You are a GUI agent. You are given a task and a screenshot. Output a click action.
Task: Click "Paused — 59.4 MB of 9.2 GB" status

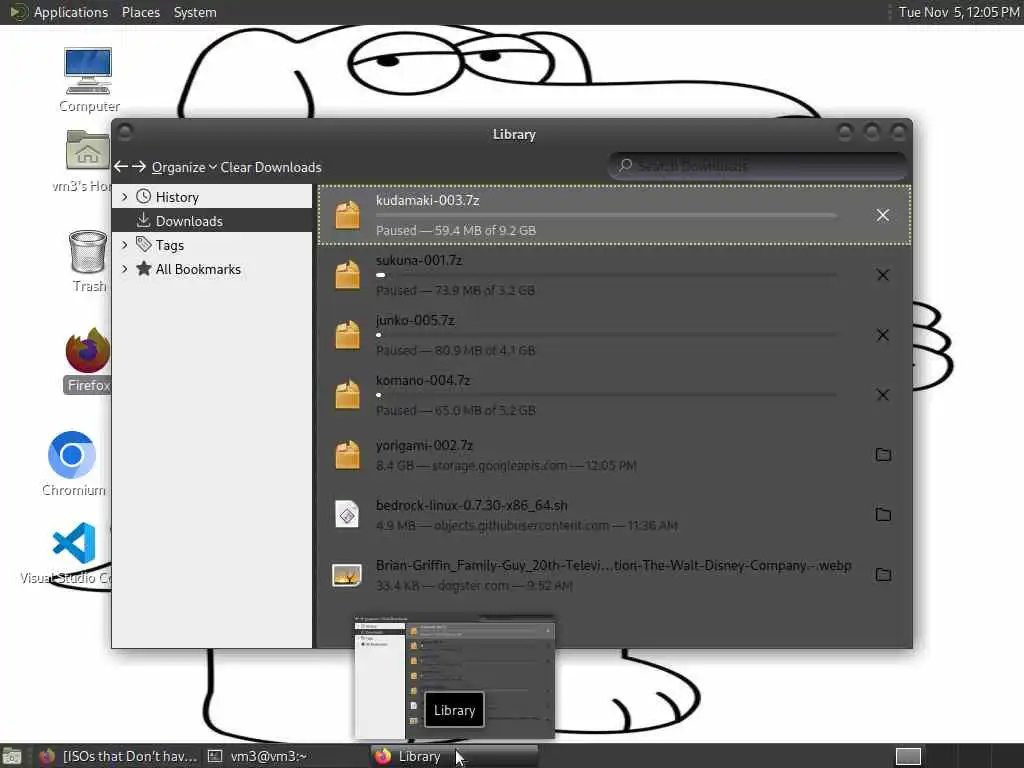[x=456, y=231]
